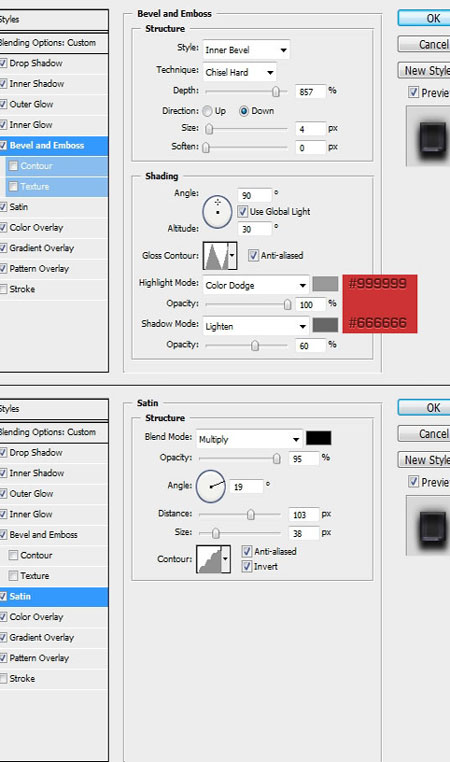The width and height of the screenshot is (450, 762).
Task: Click the Satin Size slider handle
Action: click(x=216, y=533)
